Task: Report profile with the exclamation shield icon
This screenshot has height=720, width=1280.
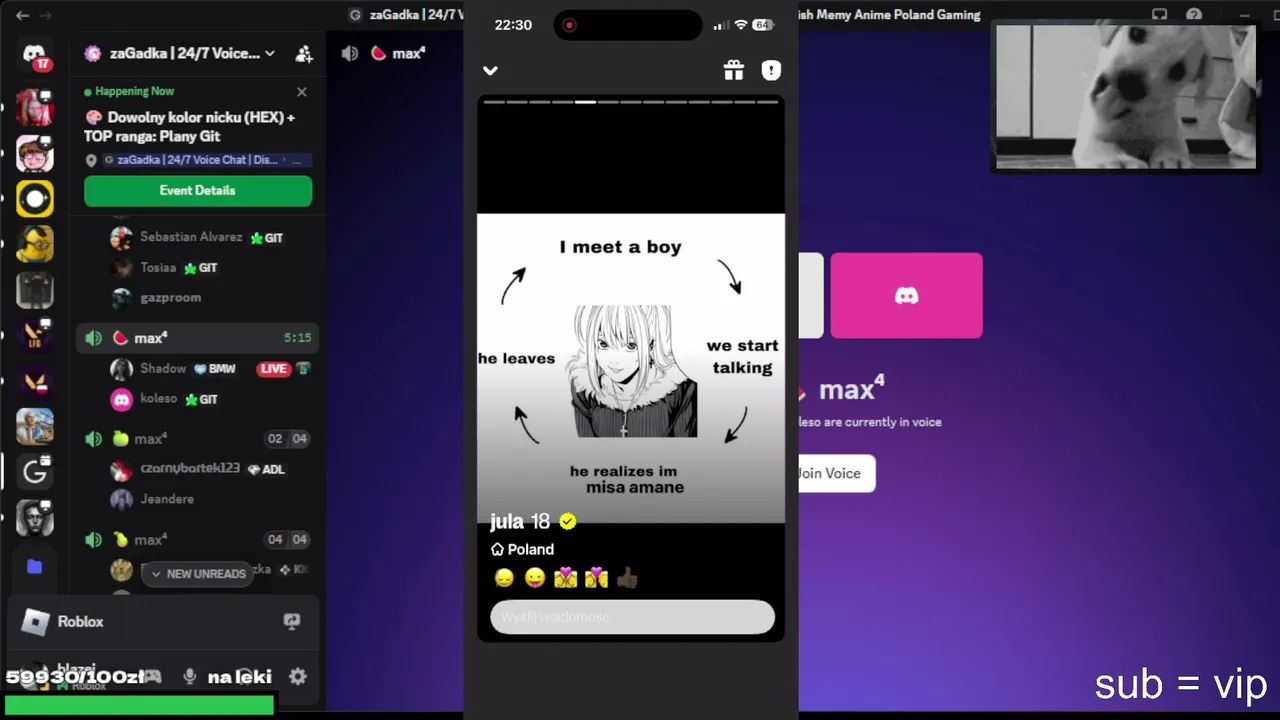Action: [771, 70]
